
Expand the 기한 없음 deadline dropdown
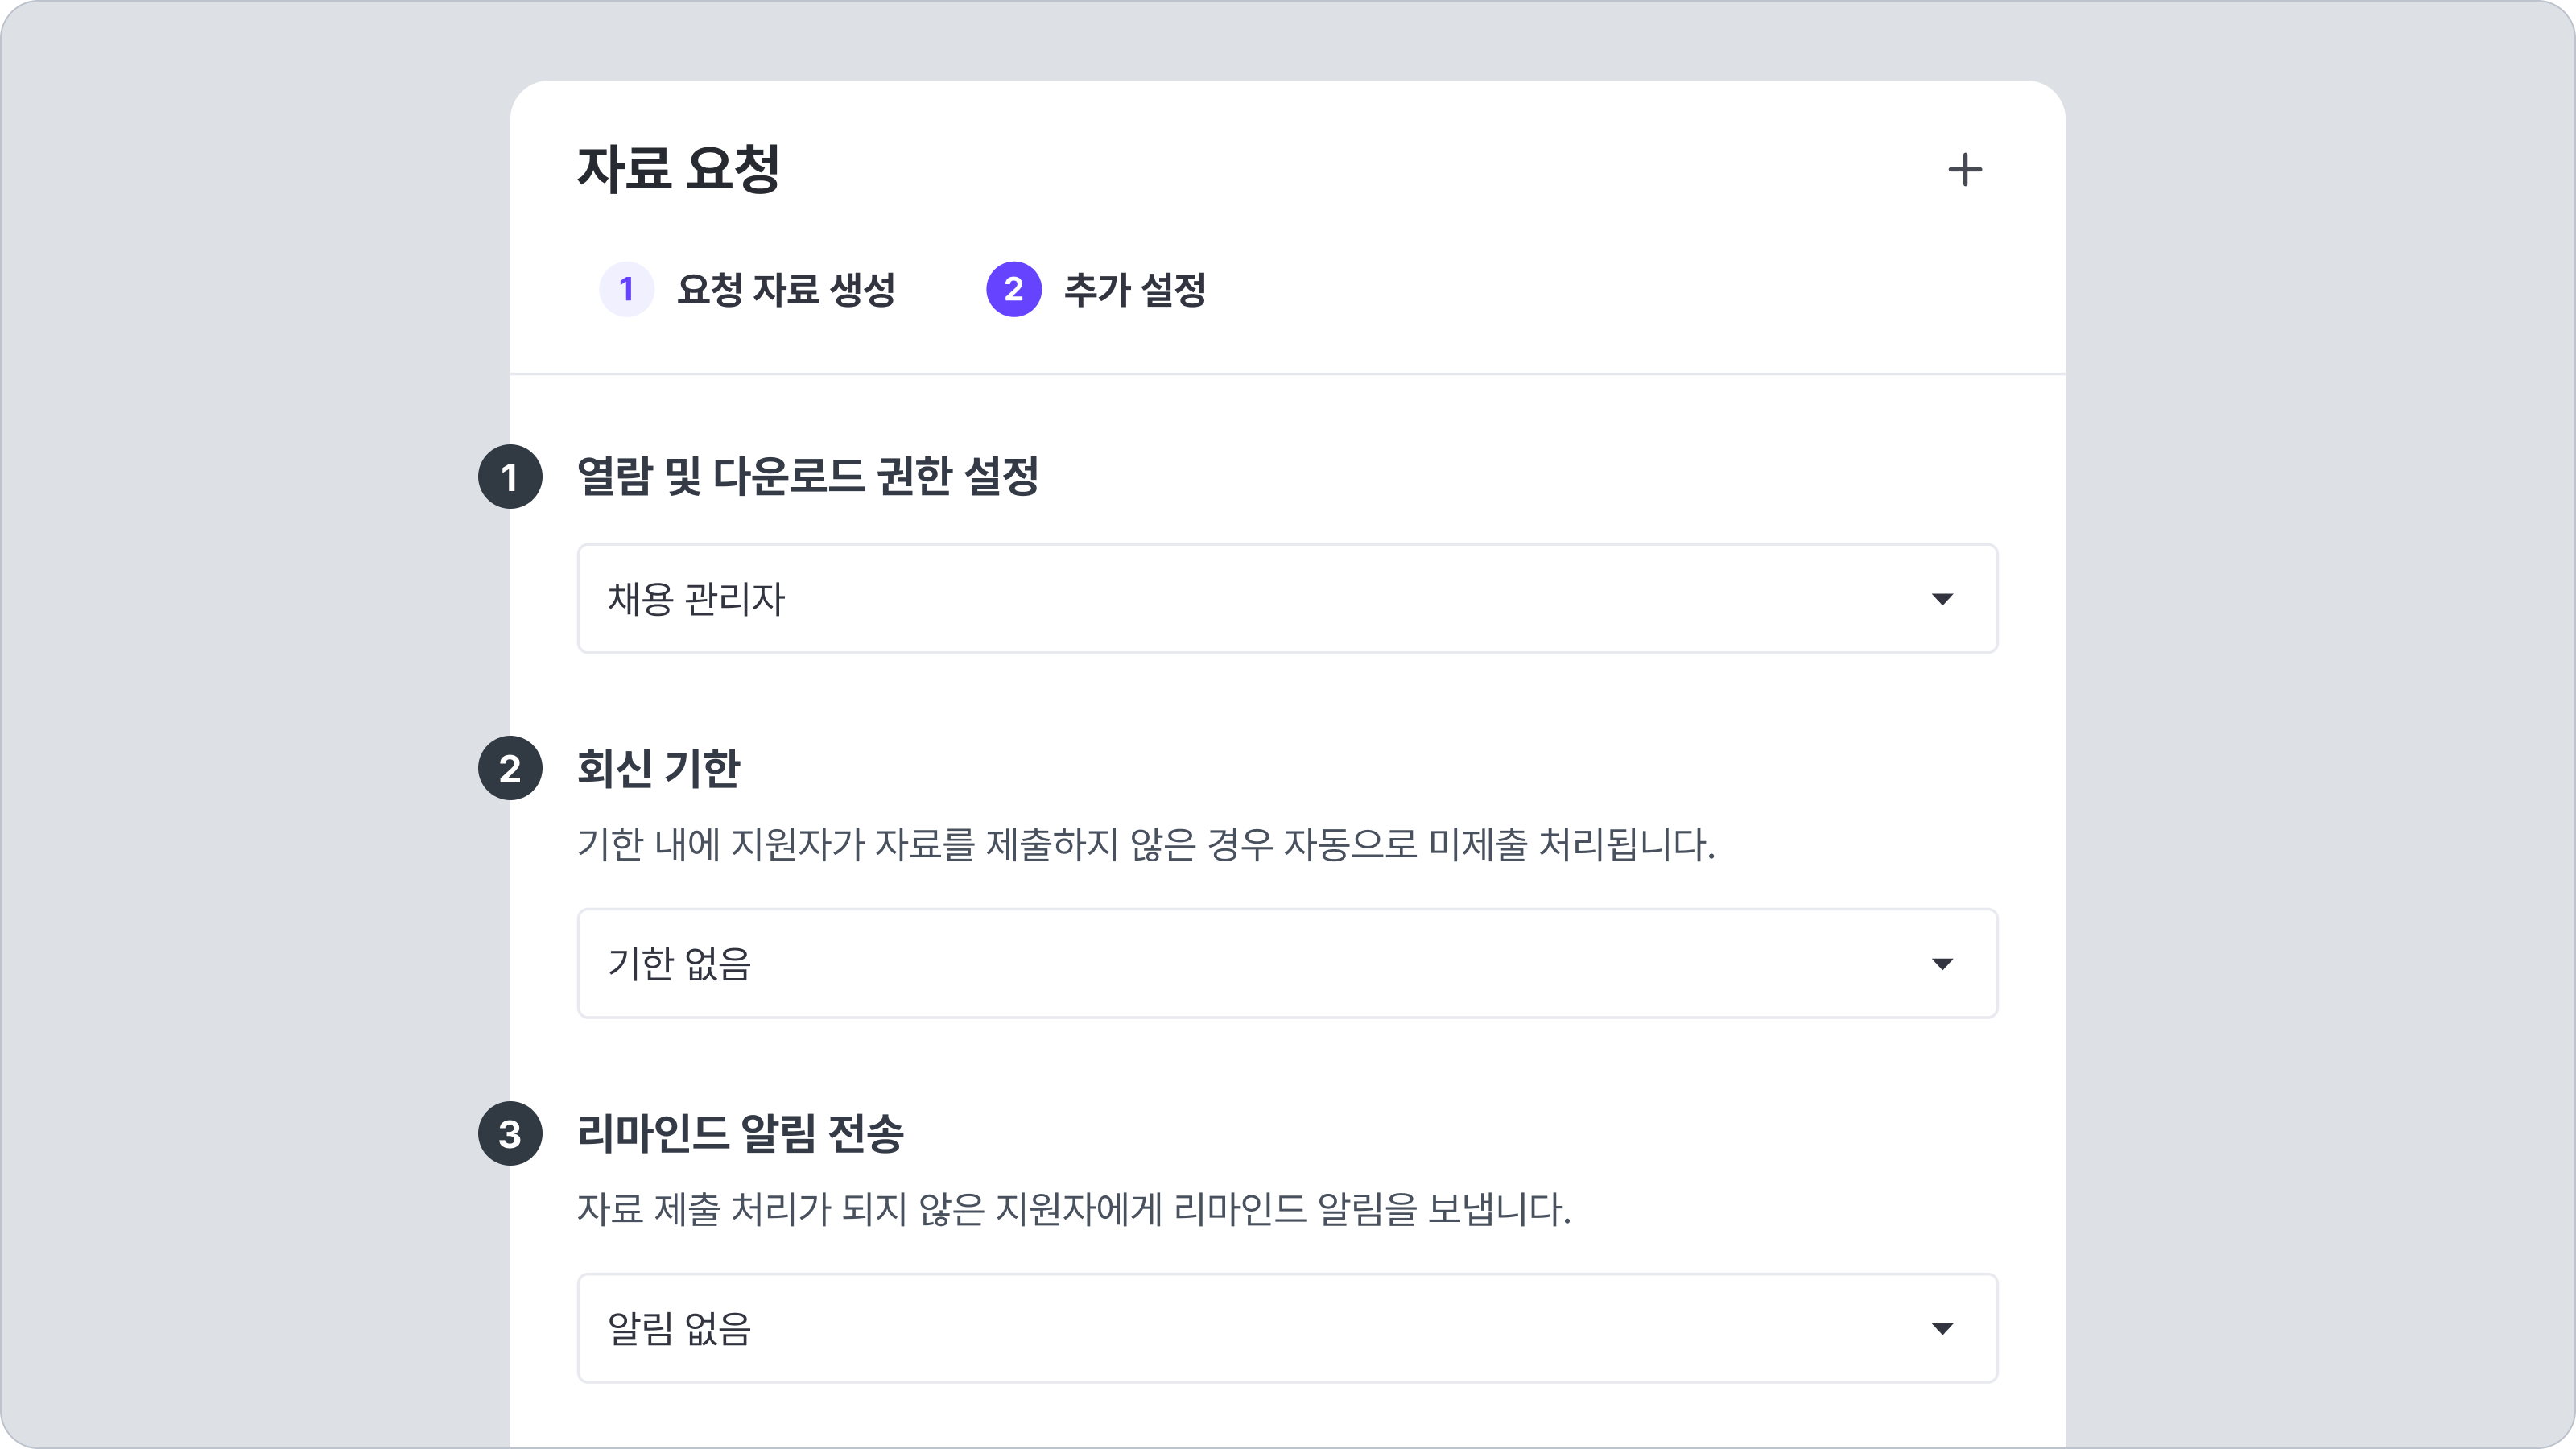pyautogui.click(x=1286, y=964)
